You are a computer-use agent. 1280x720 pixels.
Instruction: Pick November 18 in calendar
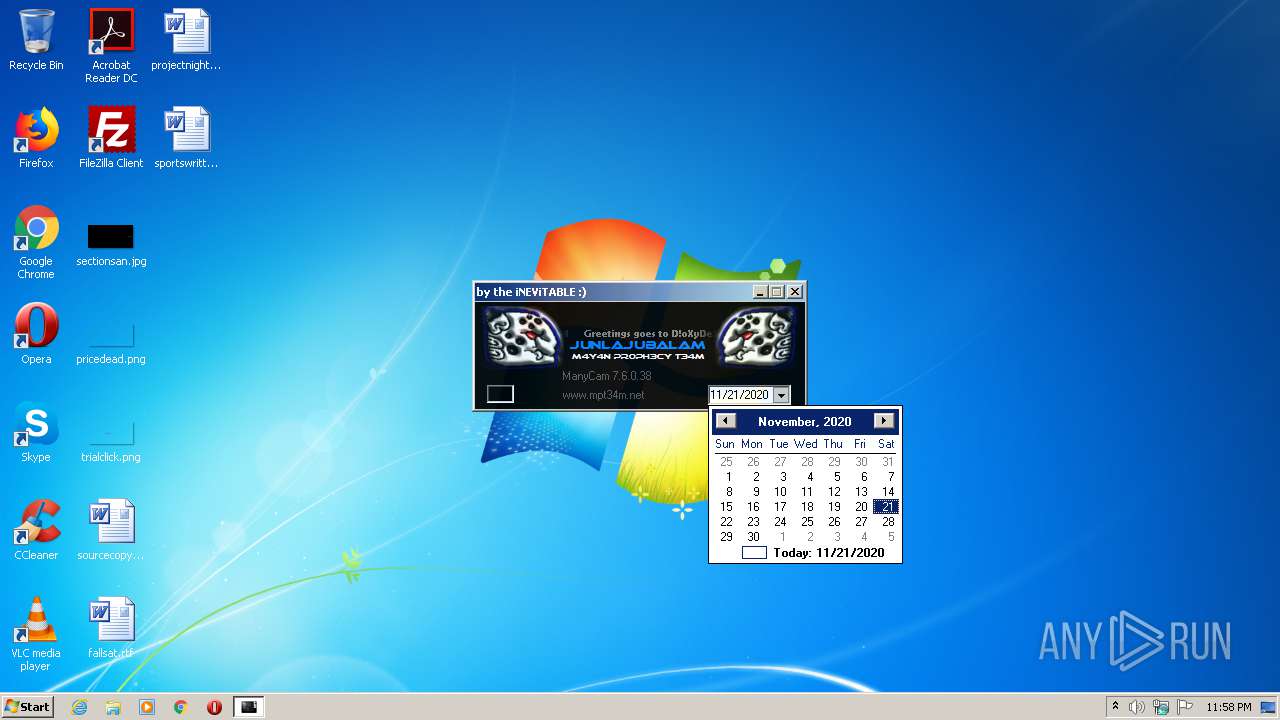tap(807, 507)
